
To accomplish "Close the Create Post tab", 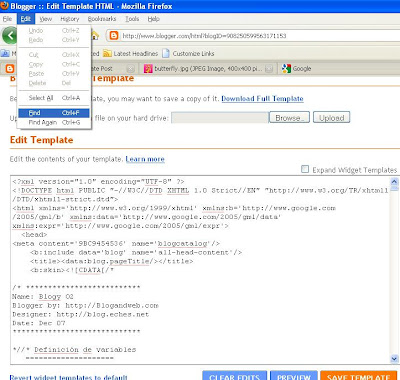I will (x=131, y=69).
